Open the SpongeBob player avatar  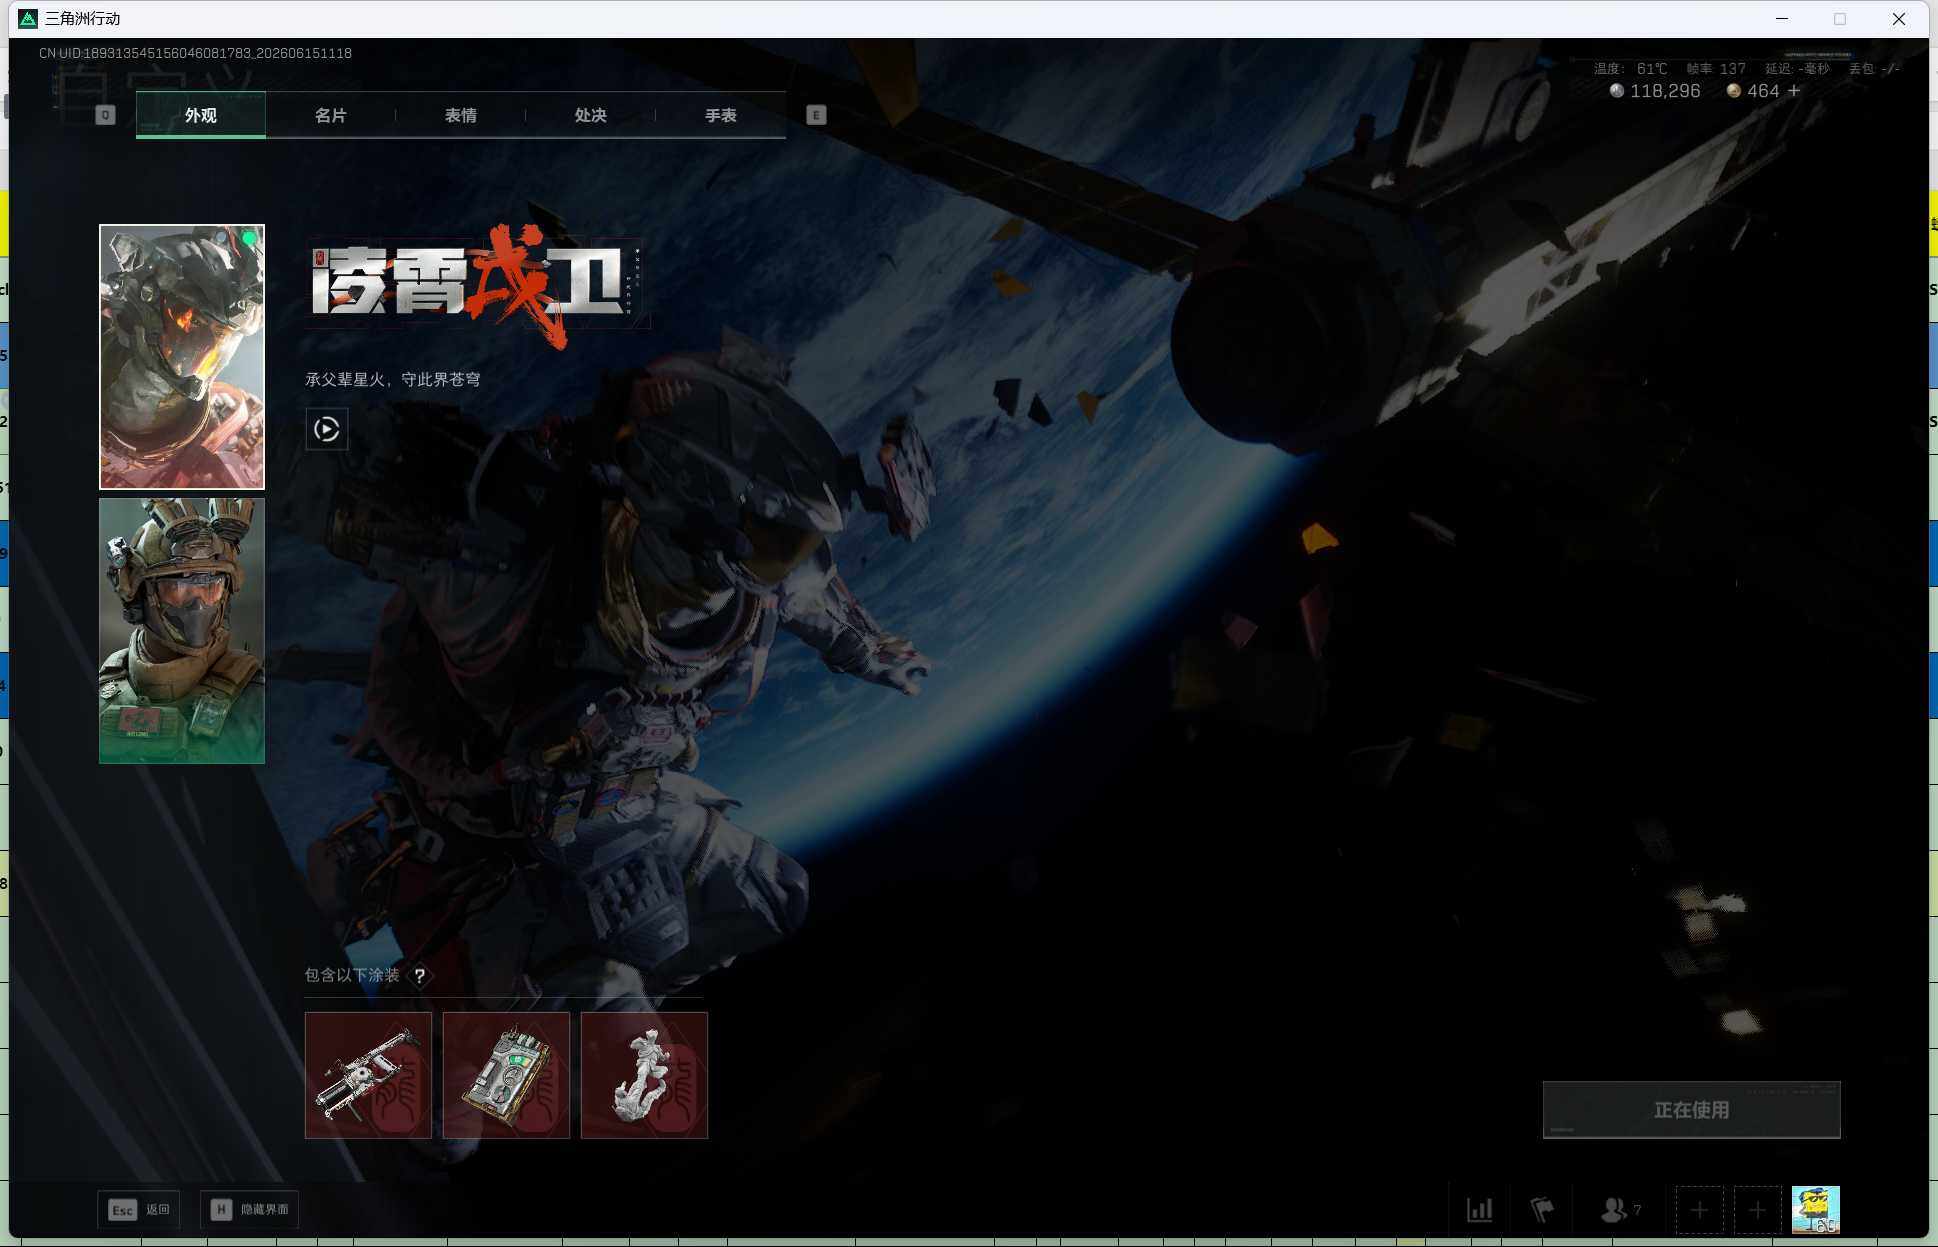(1816, 1210)
